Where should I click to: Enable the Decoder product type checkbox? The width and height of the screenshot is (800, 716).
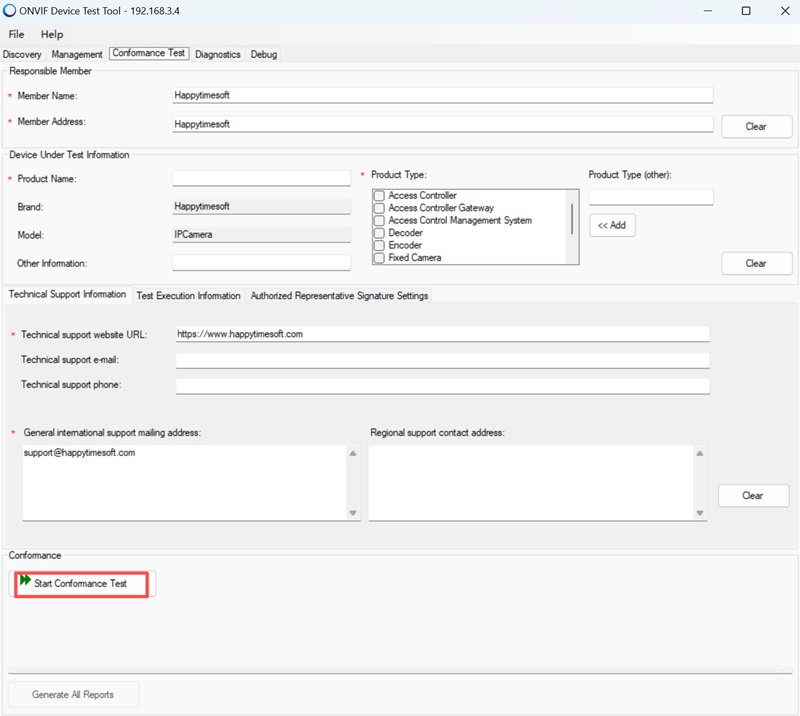(x=379, y=233)
